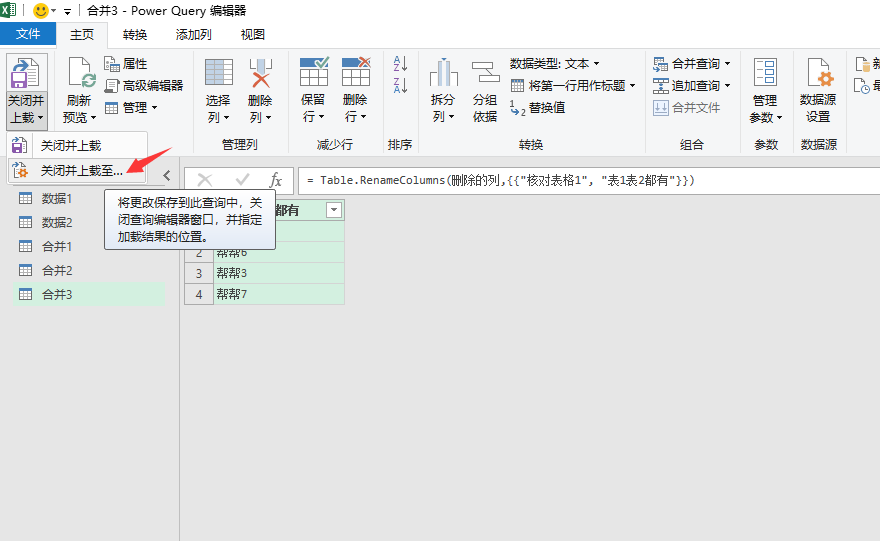Collapse the queries pane with the chevron

click(167, 176)
